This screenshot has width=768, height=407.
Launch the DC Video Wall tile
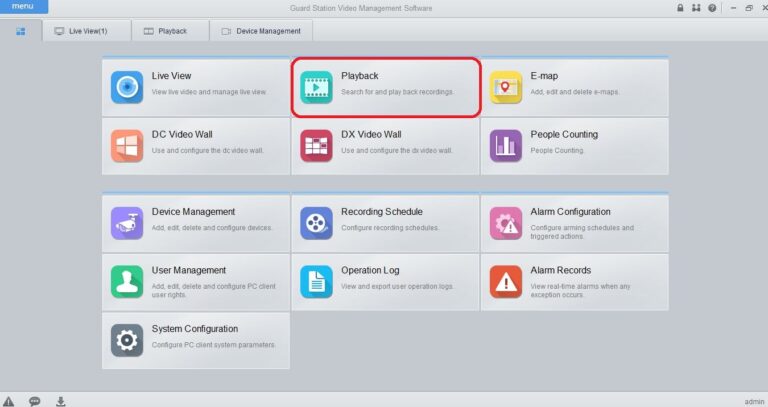[x=195, y=145]
